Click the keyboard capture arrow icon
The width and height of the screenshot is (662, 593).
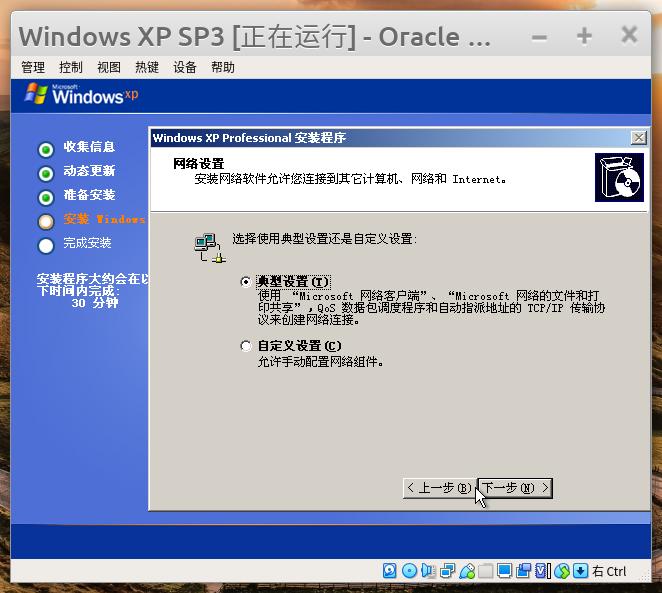581,571
